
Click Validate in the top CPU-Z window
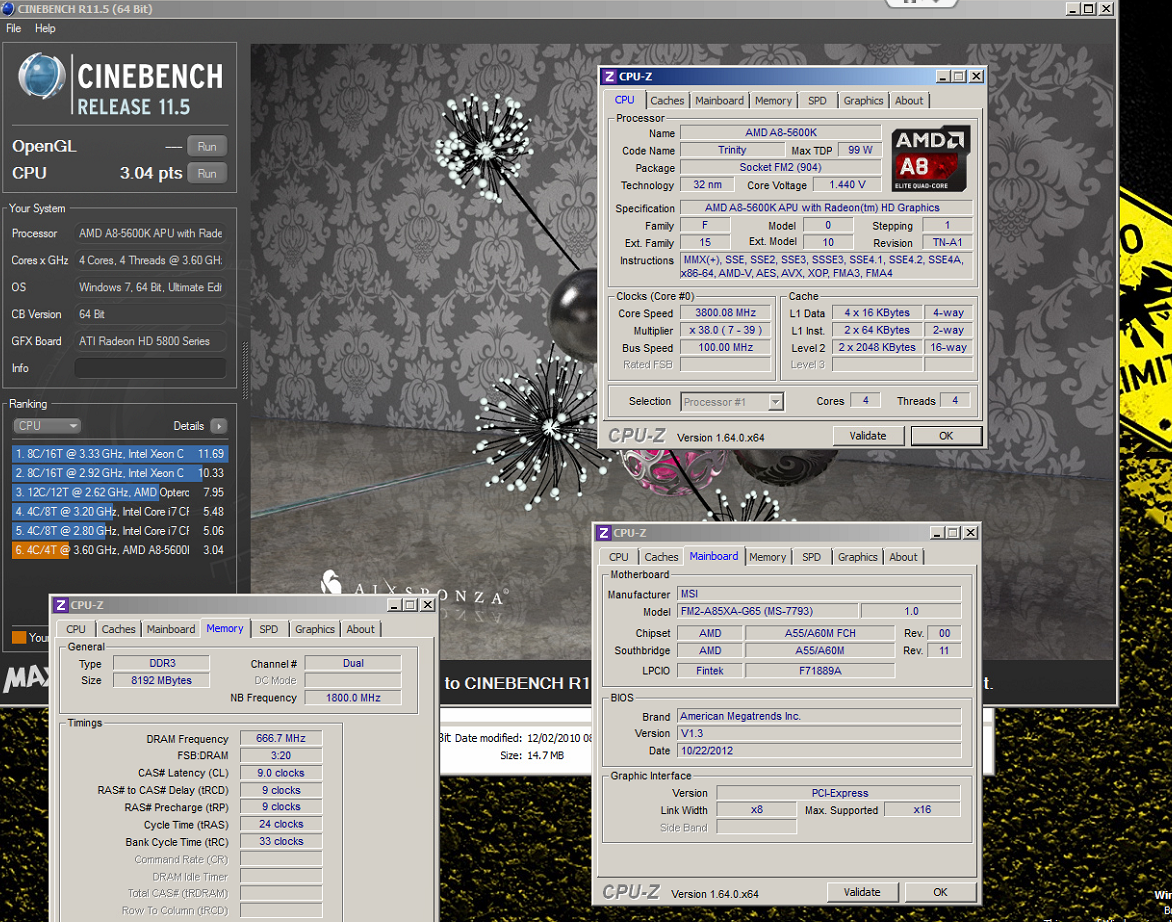[868, 436]
